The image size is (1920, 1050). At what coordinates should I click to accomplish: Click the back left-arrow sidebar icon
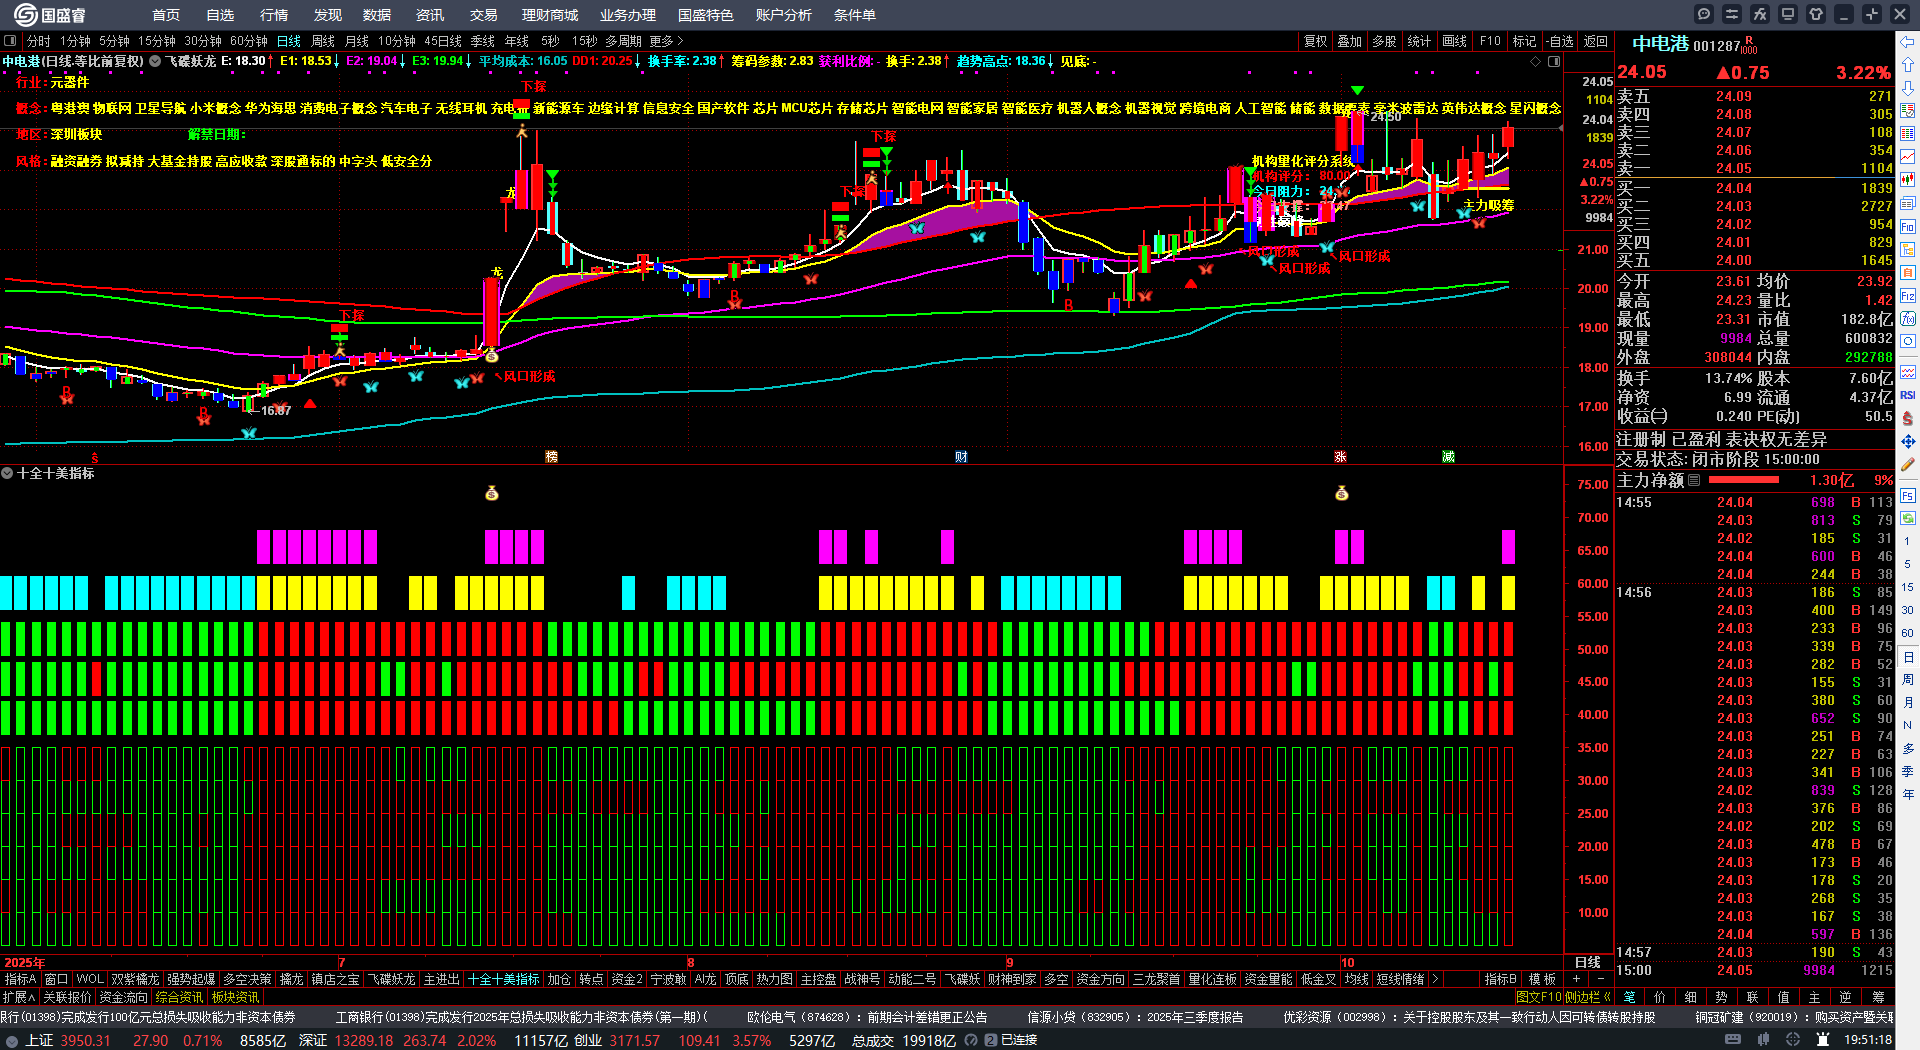1908,42
